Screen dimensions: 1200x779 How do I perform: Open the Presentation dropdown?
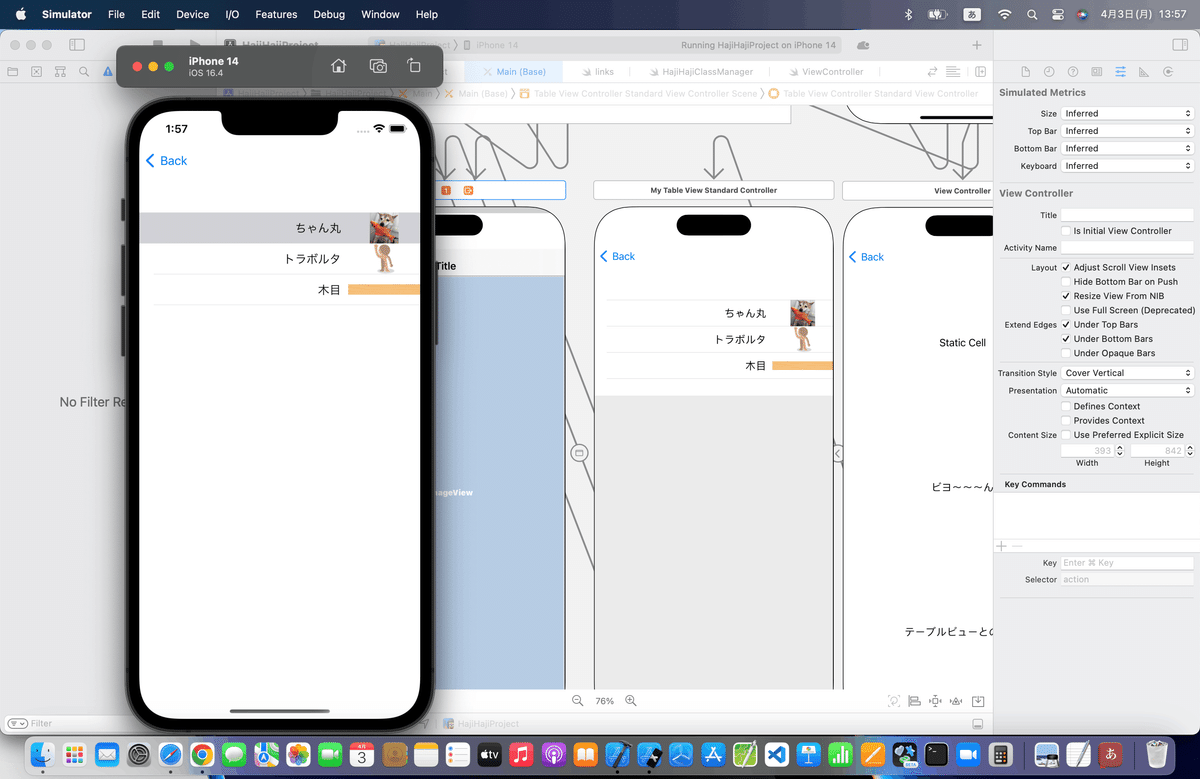pos(1127,391)
